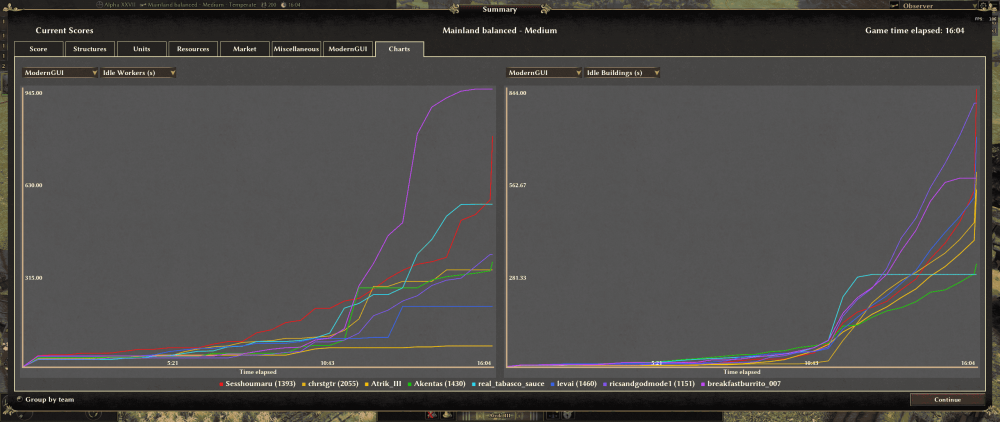This screenshot has height=422, width=1000.
Task: Open left chart ModernGUI category dropdown
Action: [x=60, y=73]
